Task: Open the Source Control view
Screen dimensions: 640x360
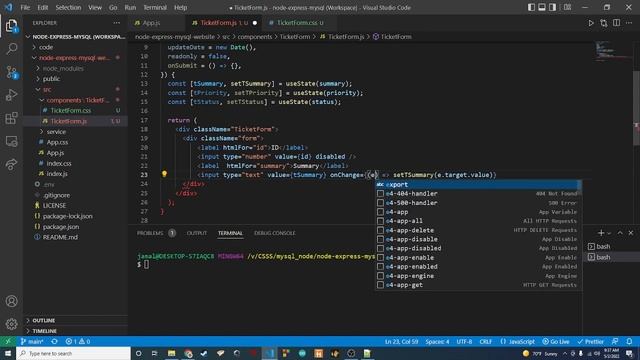Action: click(x=11, y=72)
